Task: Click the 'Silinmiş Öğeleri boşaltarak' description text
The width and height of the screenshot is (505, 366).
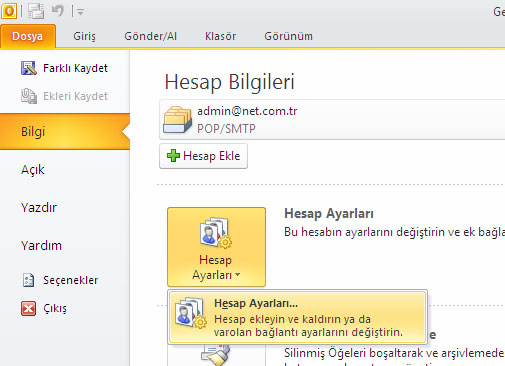Action: pyautogui.click(x=394, y=353)
